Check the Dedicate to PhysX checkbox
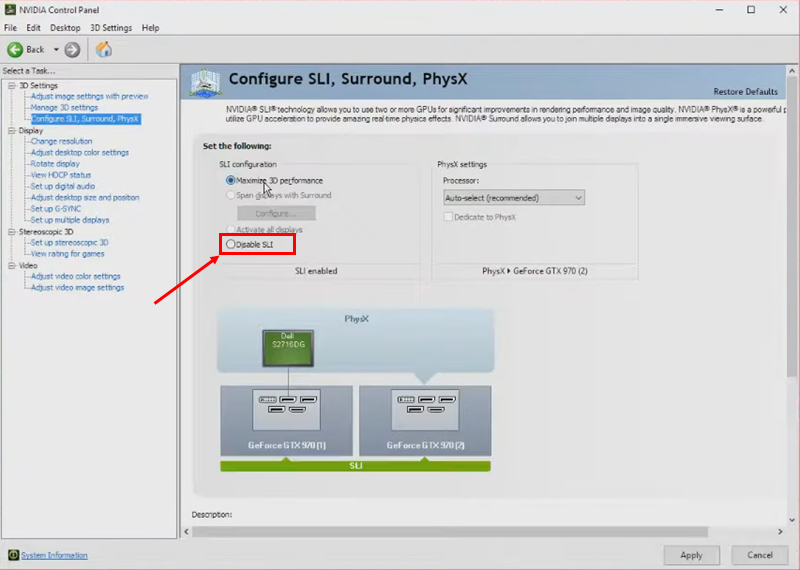The width and height of the screenshot is (800, 570). [448, 217]
